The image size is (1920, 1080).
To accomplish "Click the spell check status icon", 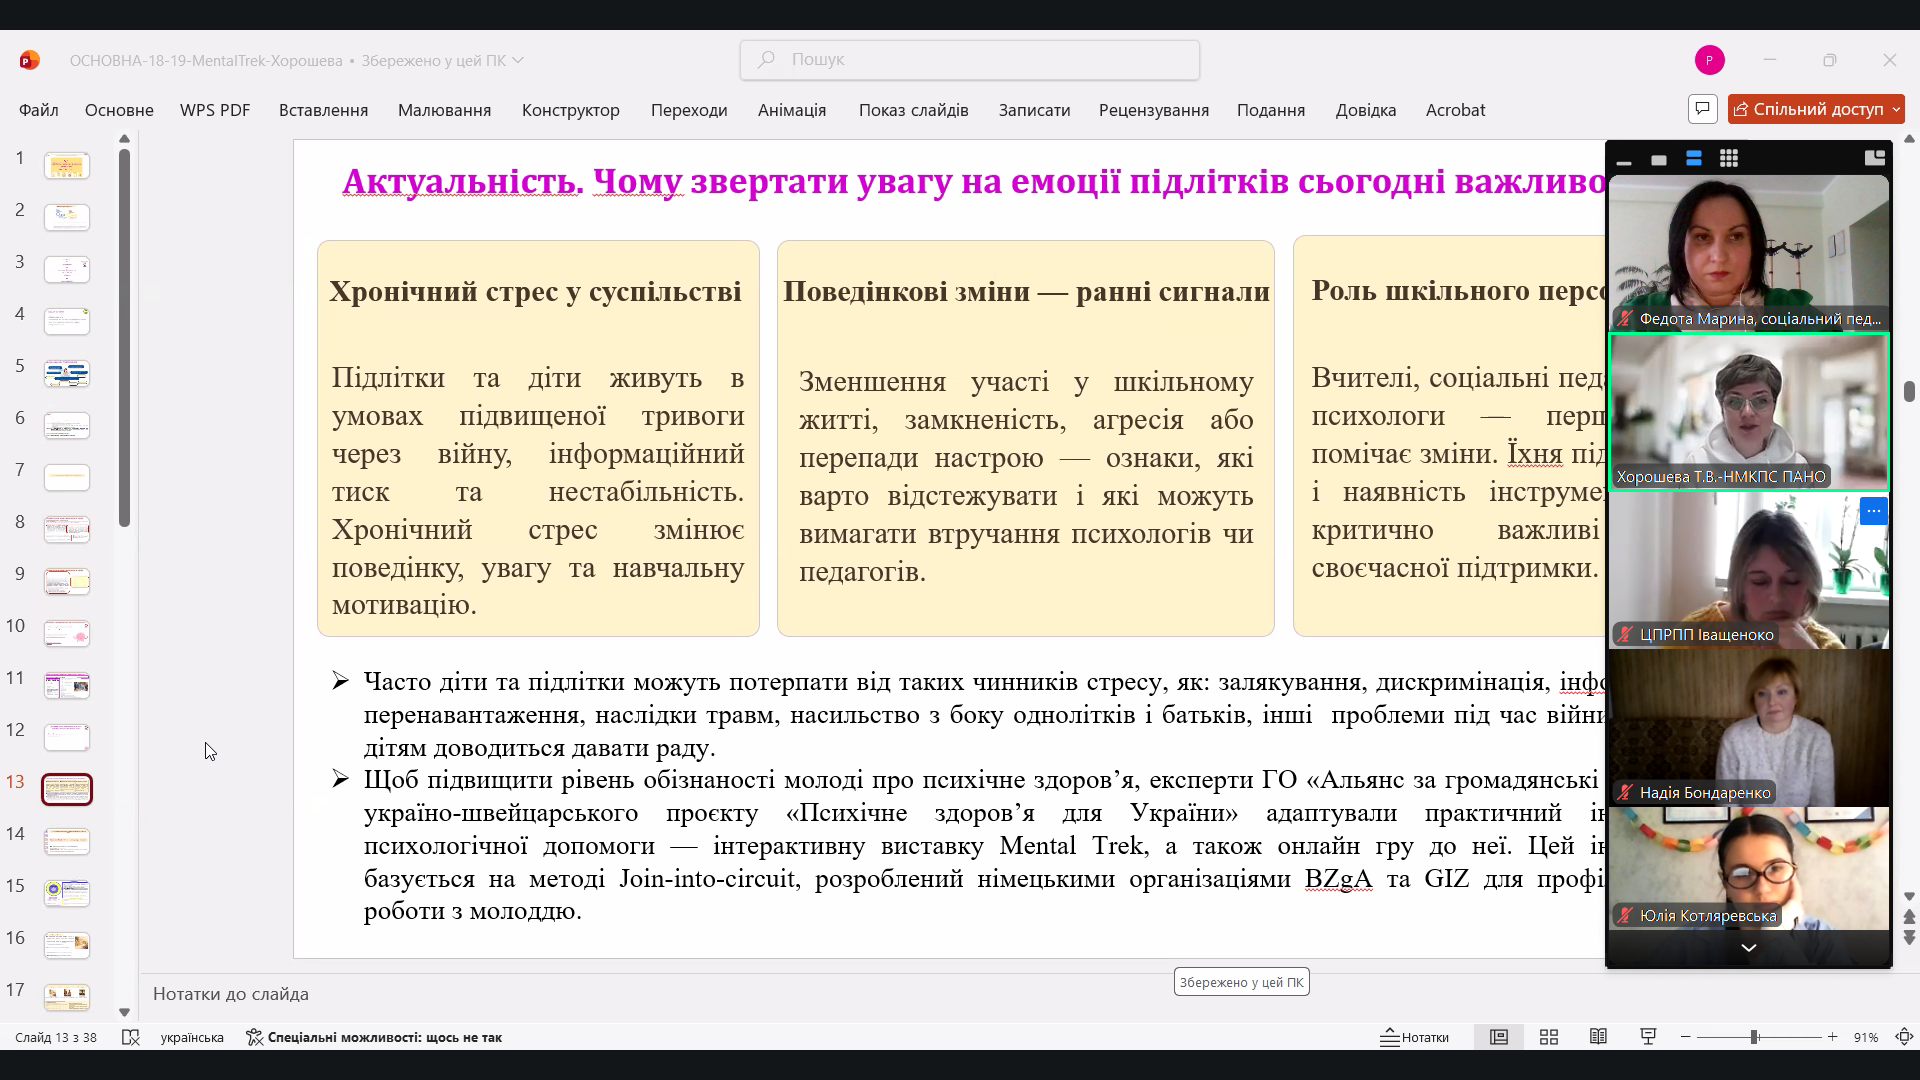I will 130,1037.
